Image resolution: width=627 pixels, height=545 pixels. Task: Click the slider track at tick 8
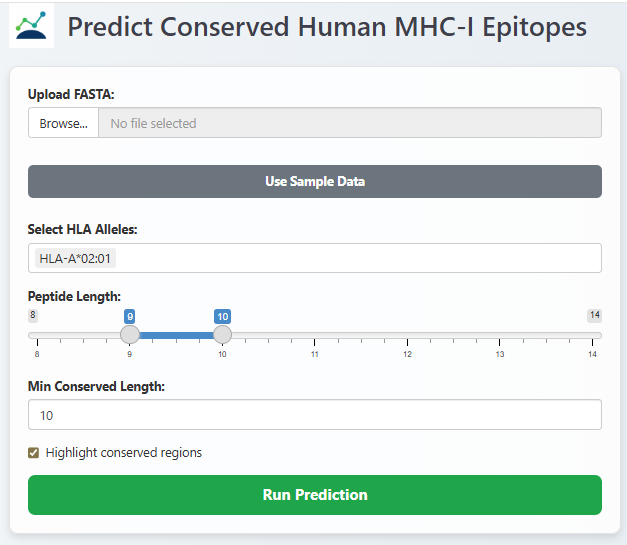[x=37, y=335]
